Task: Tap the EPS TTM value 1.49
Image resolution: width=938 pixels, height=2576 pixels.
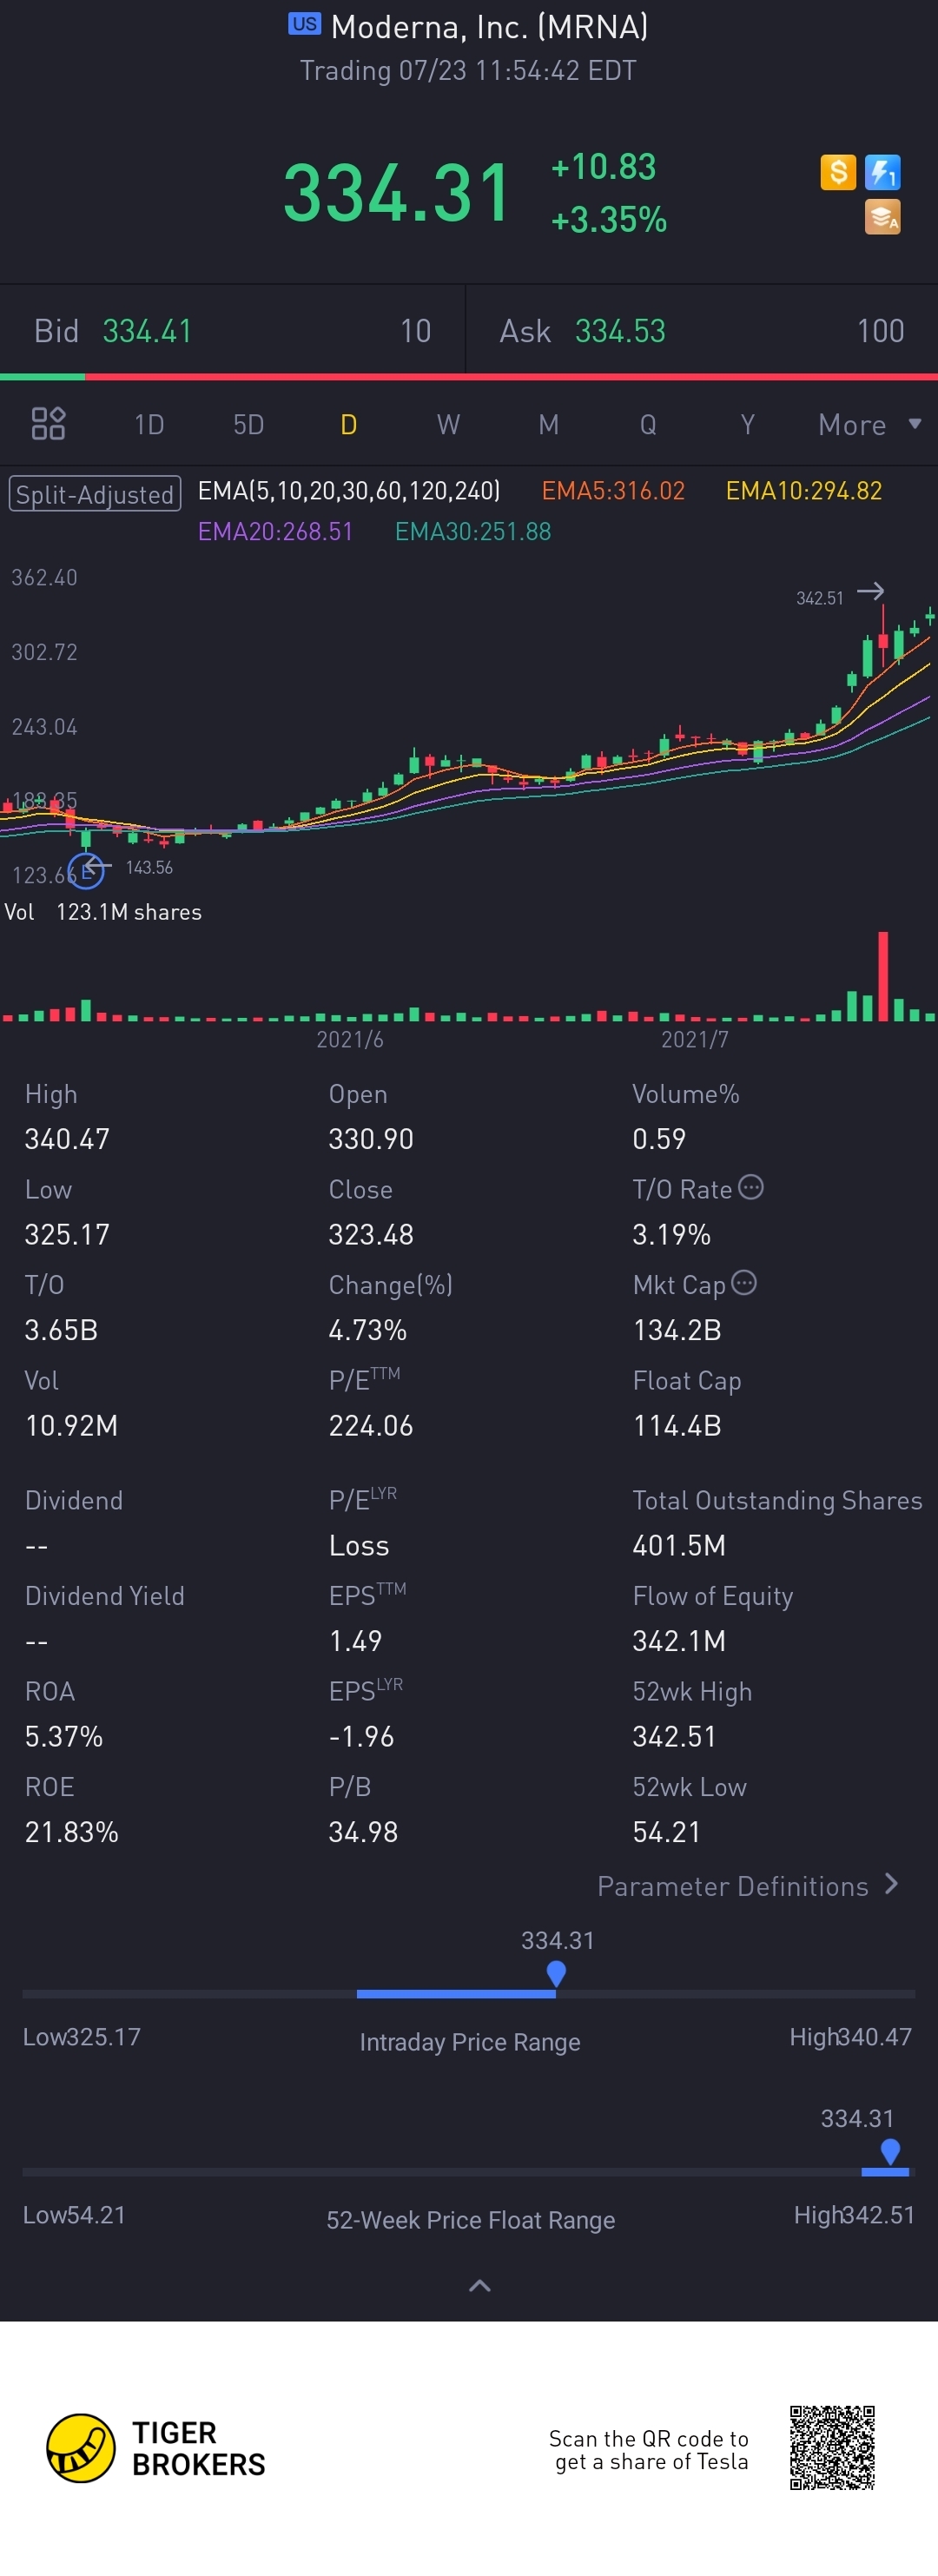Action: (x=355, y=1641)
